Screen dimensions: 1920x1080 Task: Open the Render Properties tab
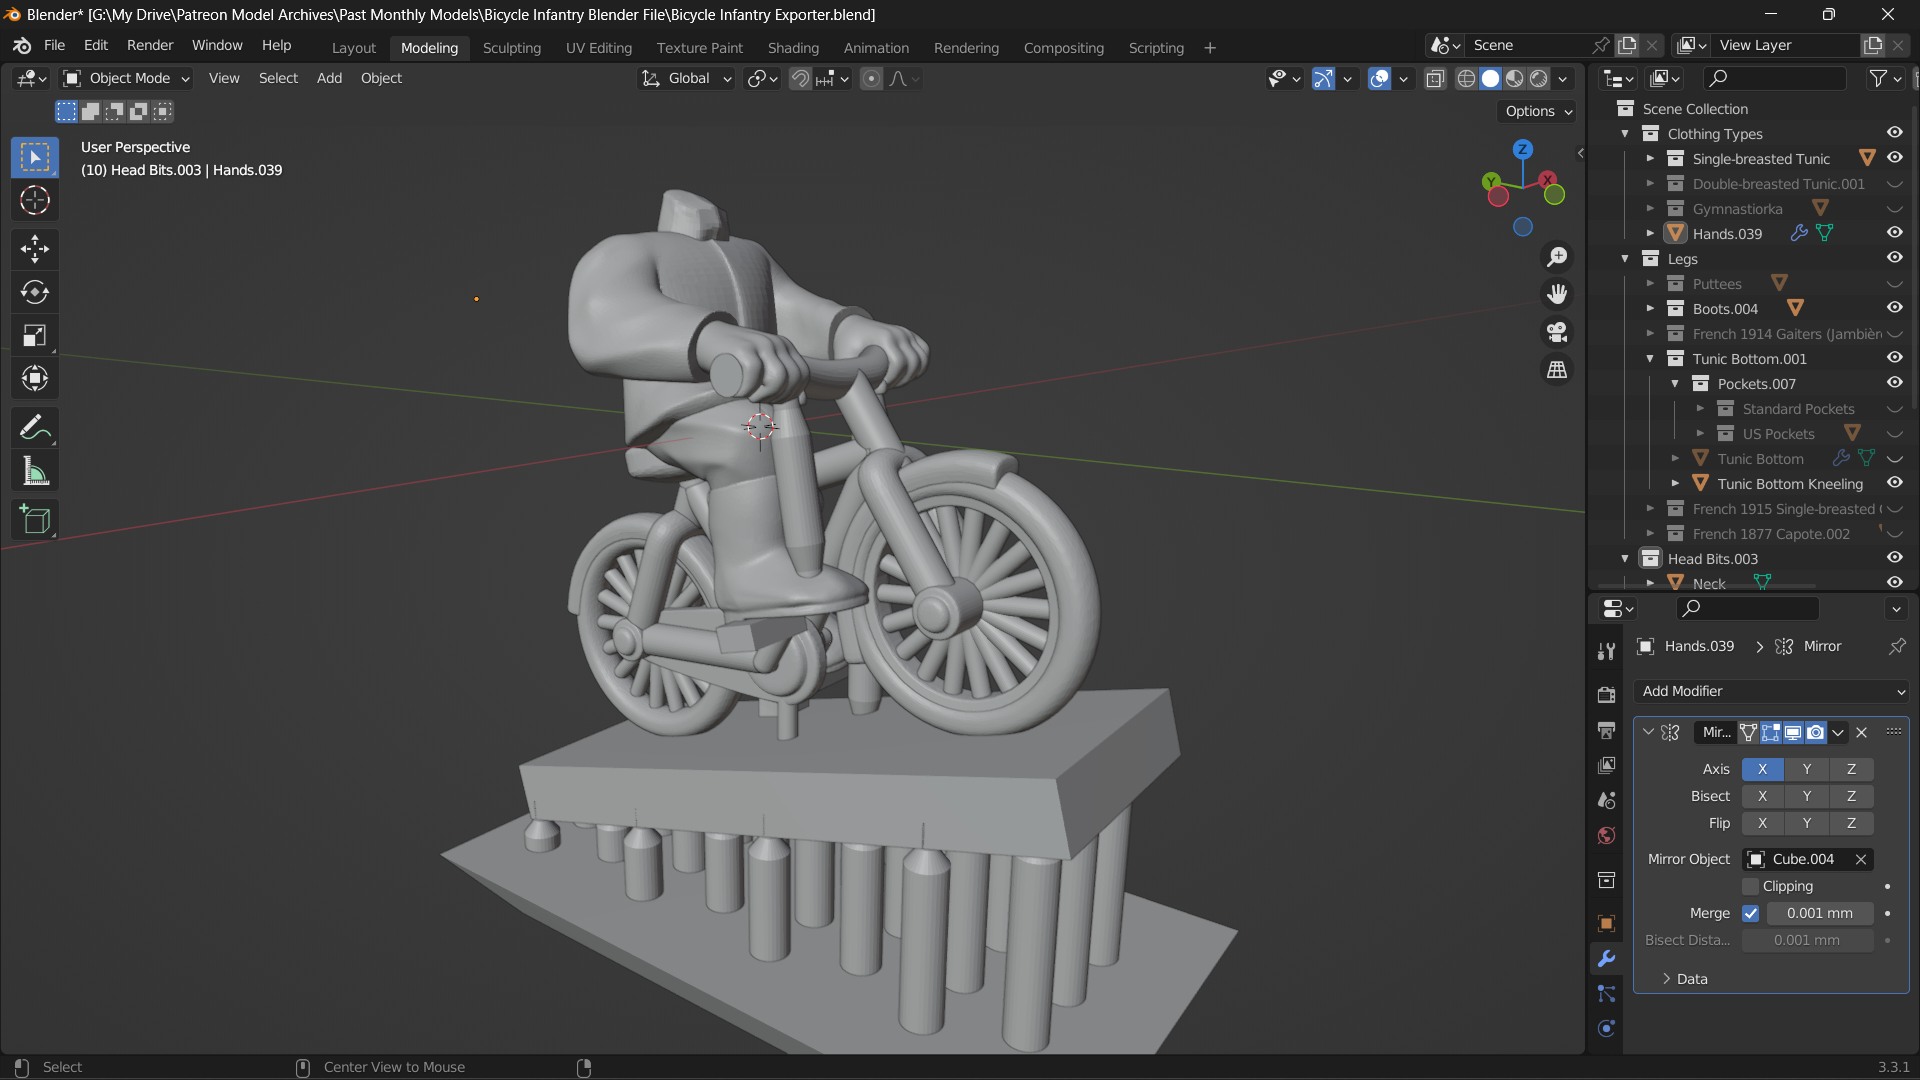click(1606, 693)
